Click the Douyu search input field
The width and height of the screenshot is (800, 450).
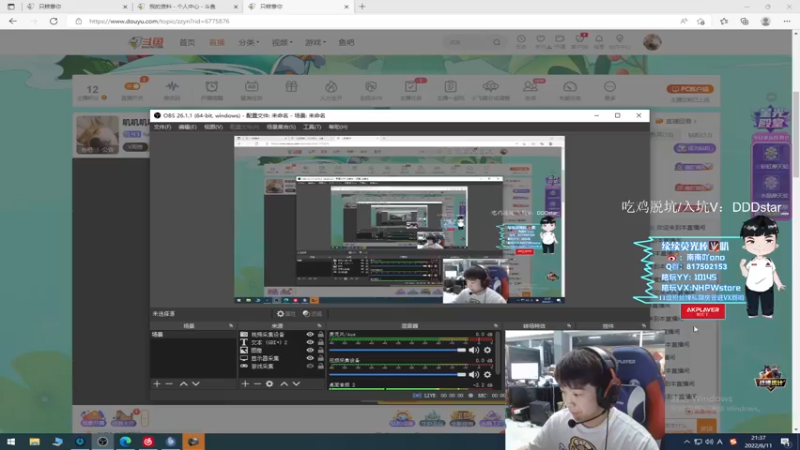coord(467,42)
